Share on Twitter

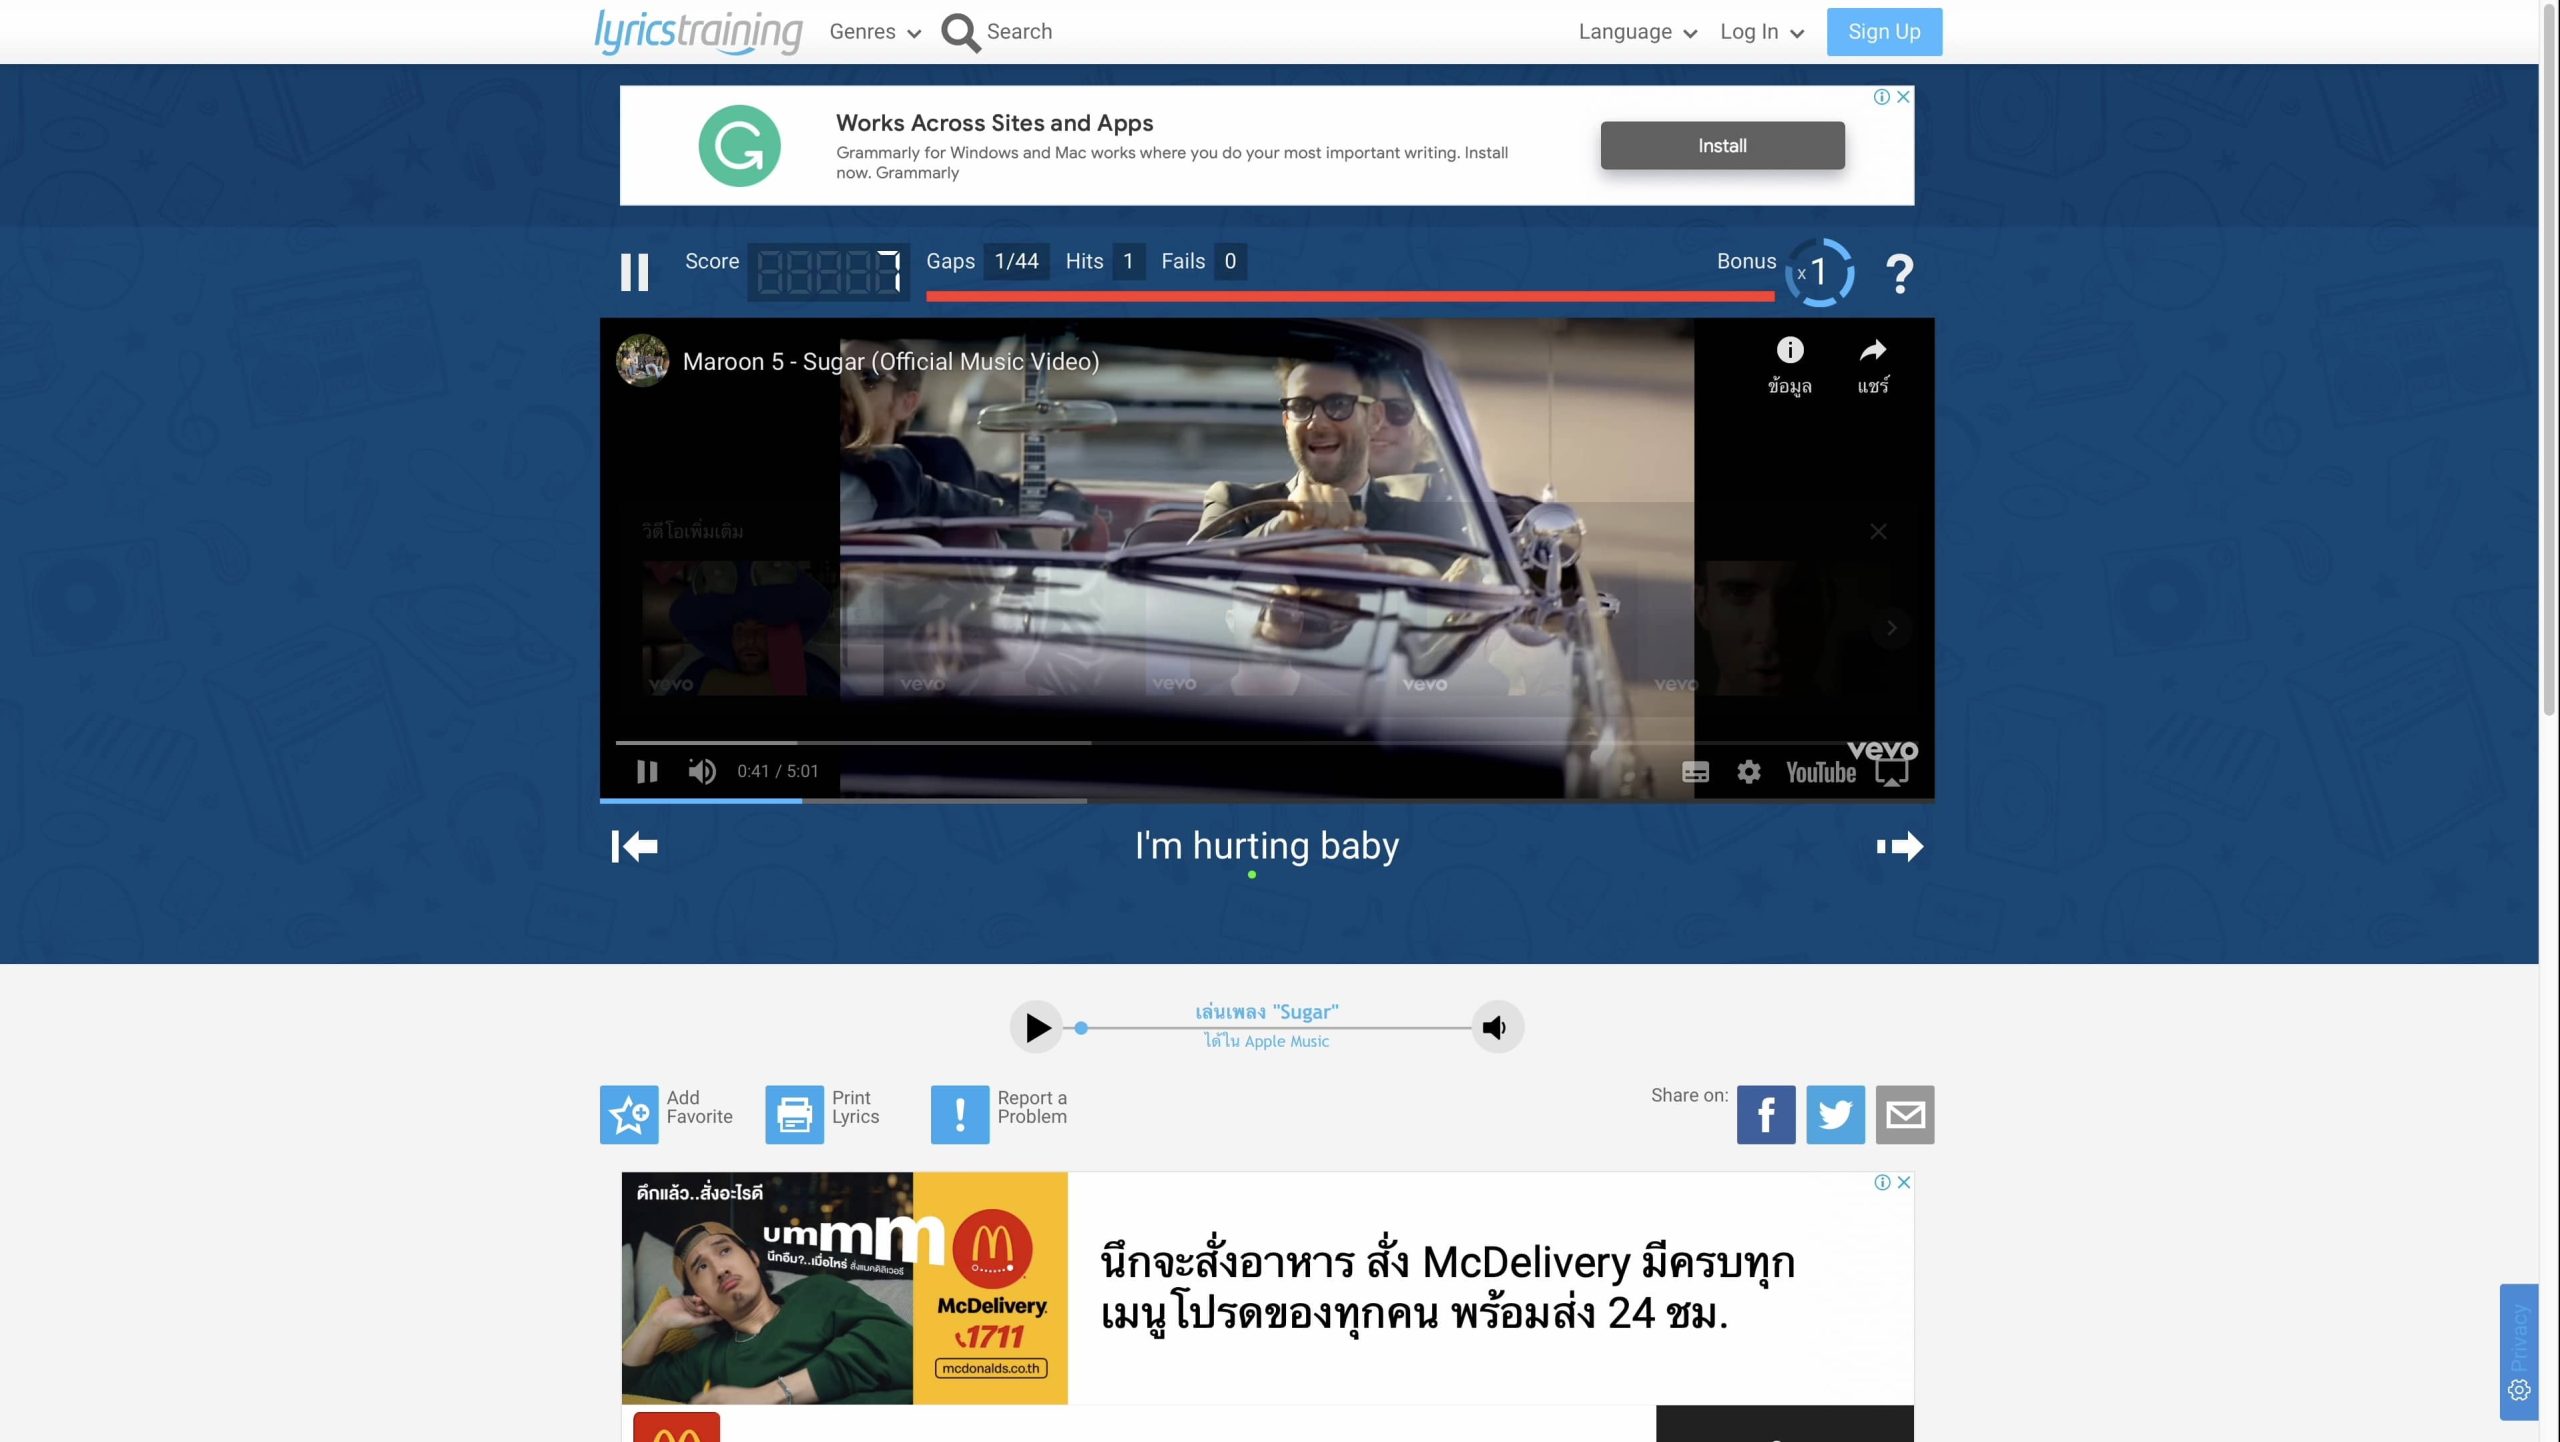coord(1835,1114)
